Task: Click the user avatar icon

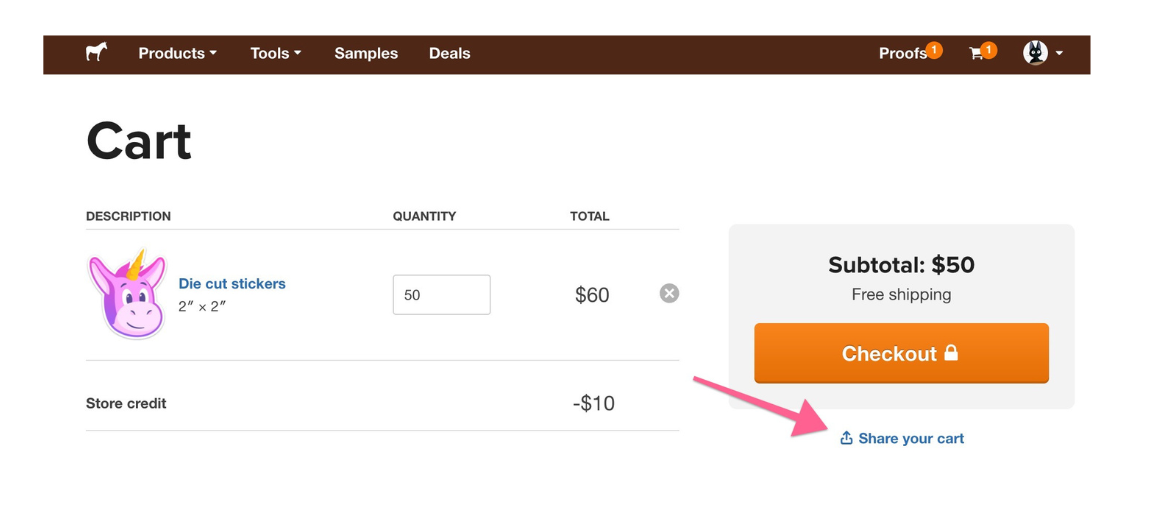Action: coord(1035,53)
